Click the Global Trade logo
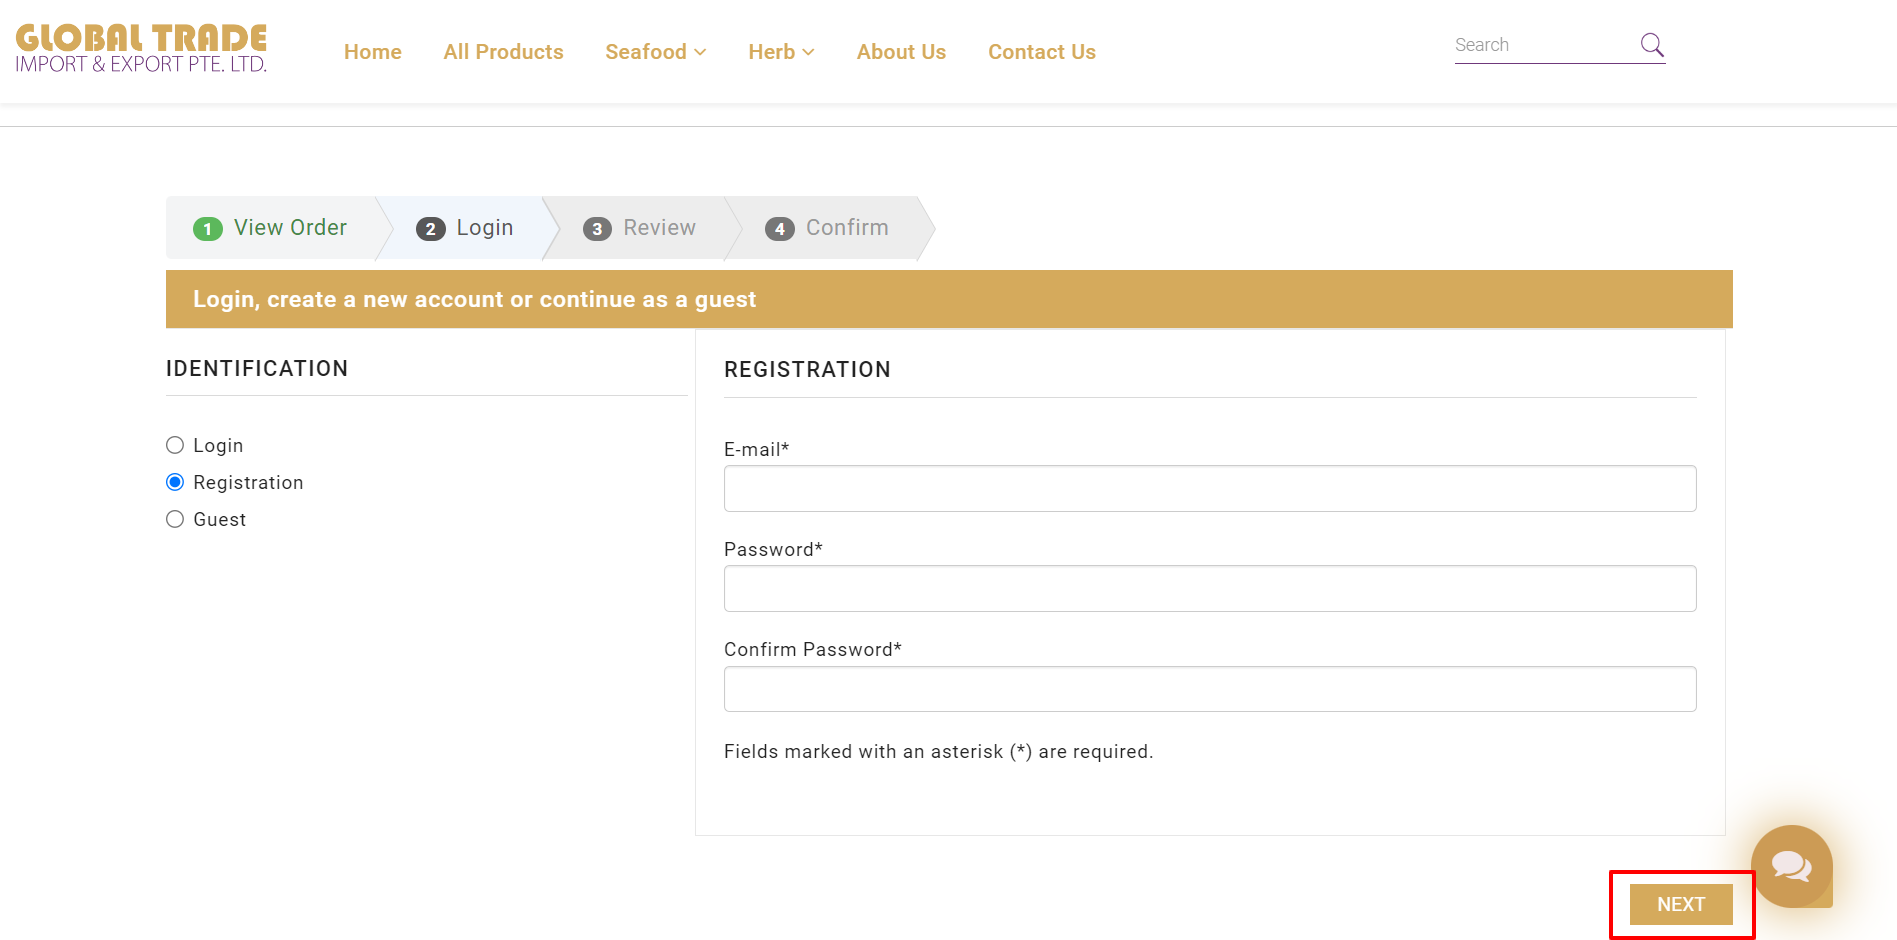Image resolution: width=1897 pixels, height=940 pixels. 141,49
